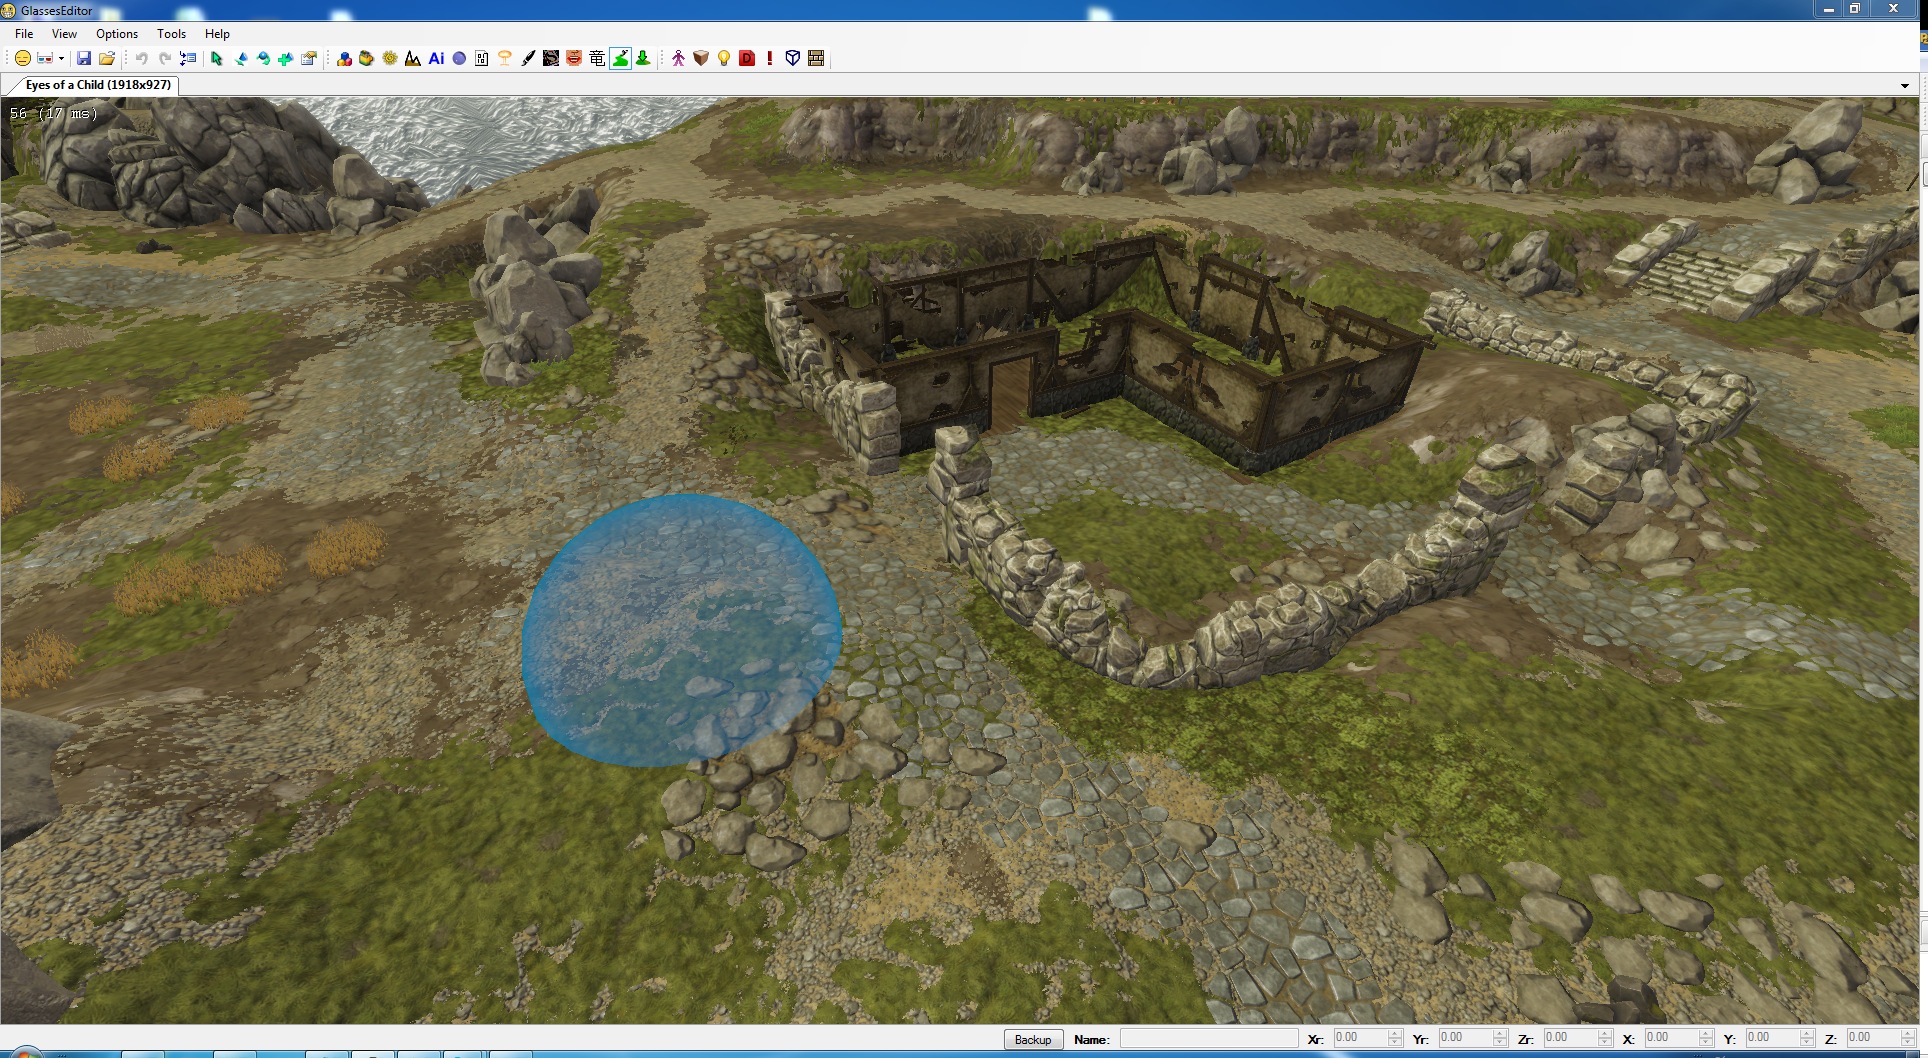Toggle the highlighted green terrain paint tool
The height and width of the screenshot is (1058, 1928).
(x=620, y=59)
